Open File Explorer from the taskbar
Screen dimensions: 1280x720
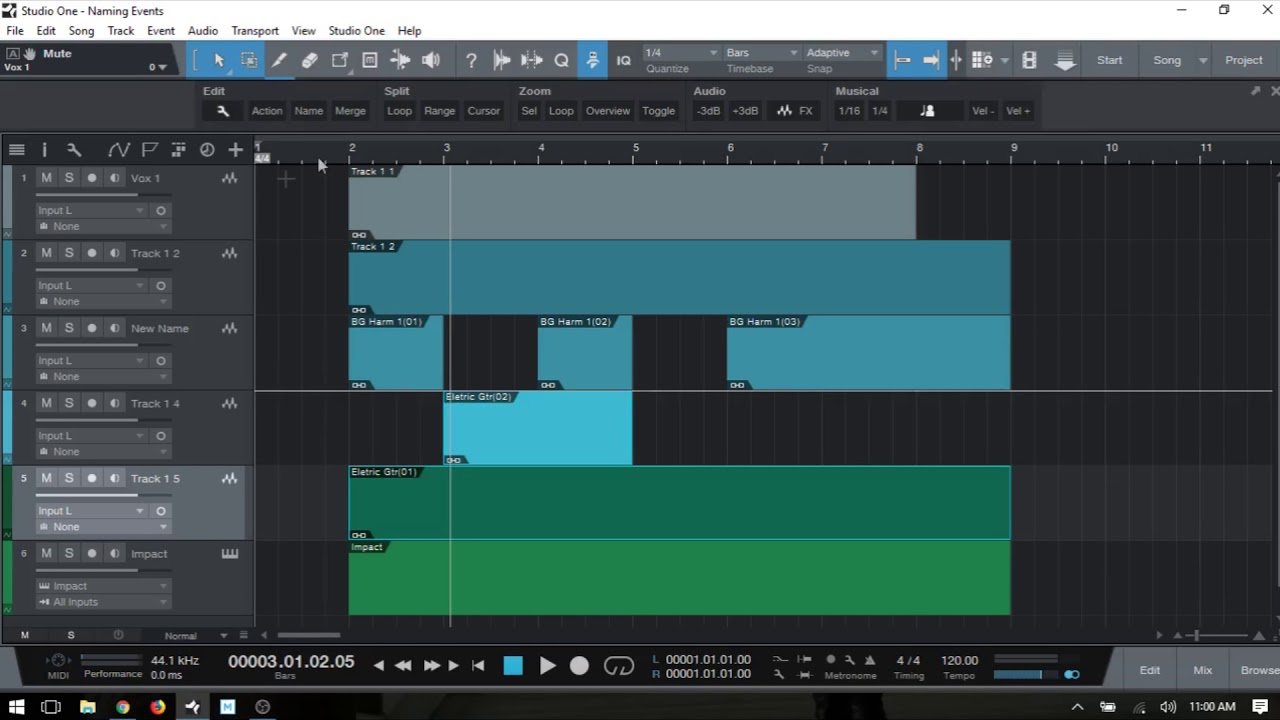point(87,707)
